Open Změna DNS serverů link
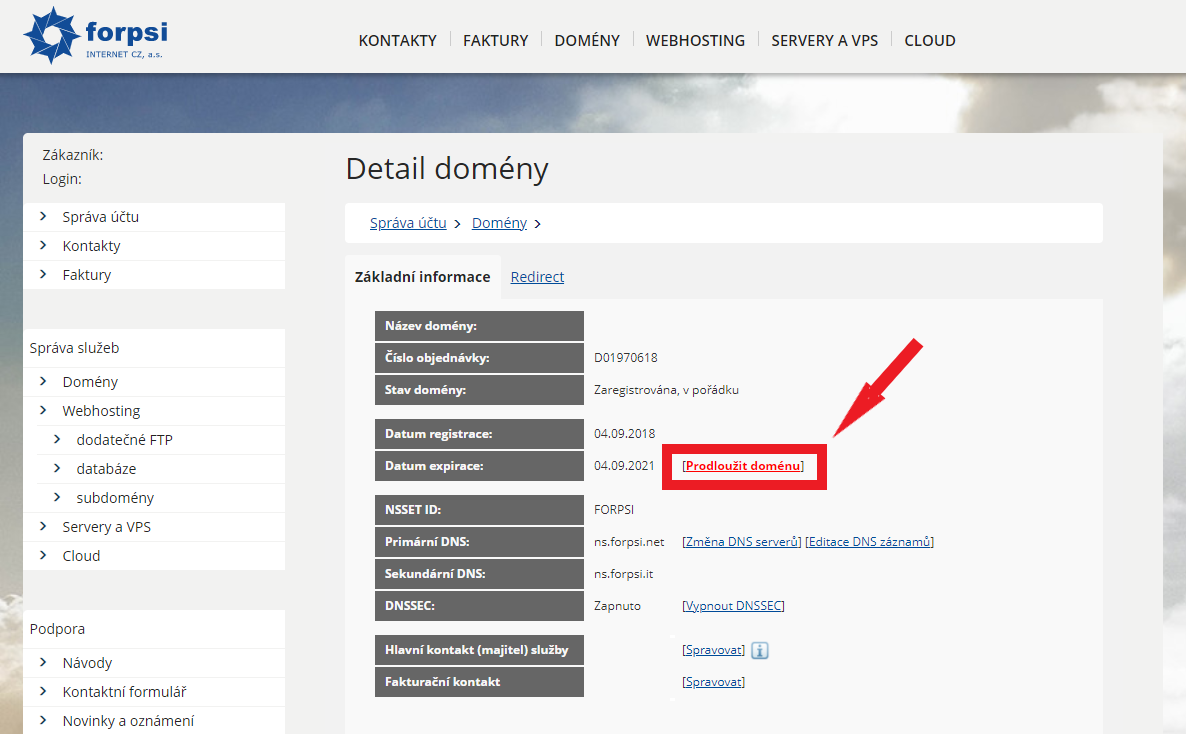 tap(741, 542)
